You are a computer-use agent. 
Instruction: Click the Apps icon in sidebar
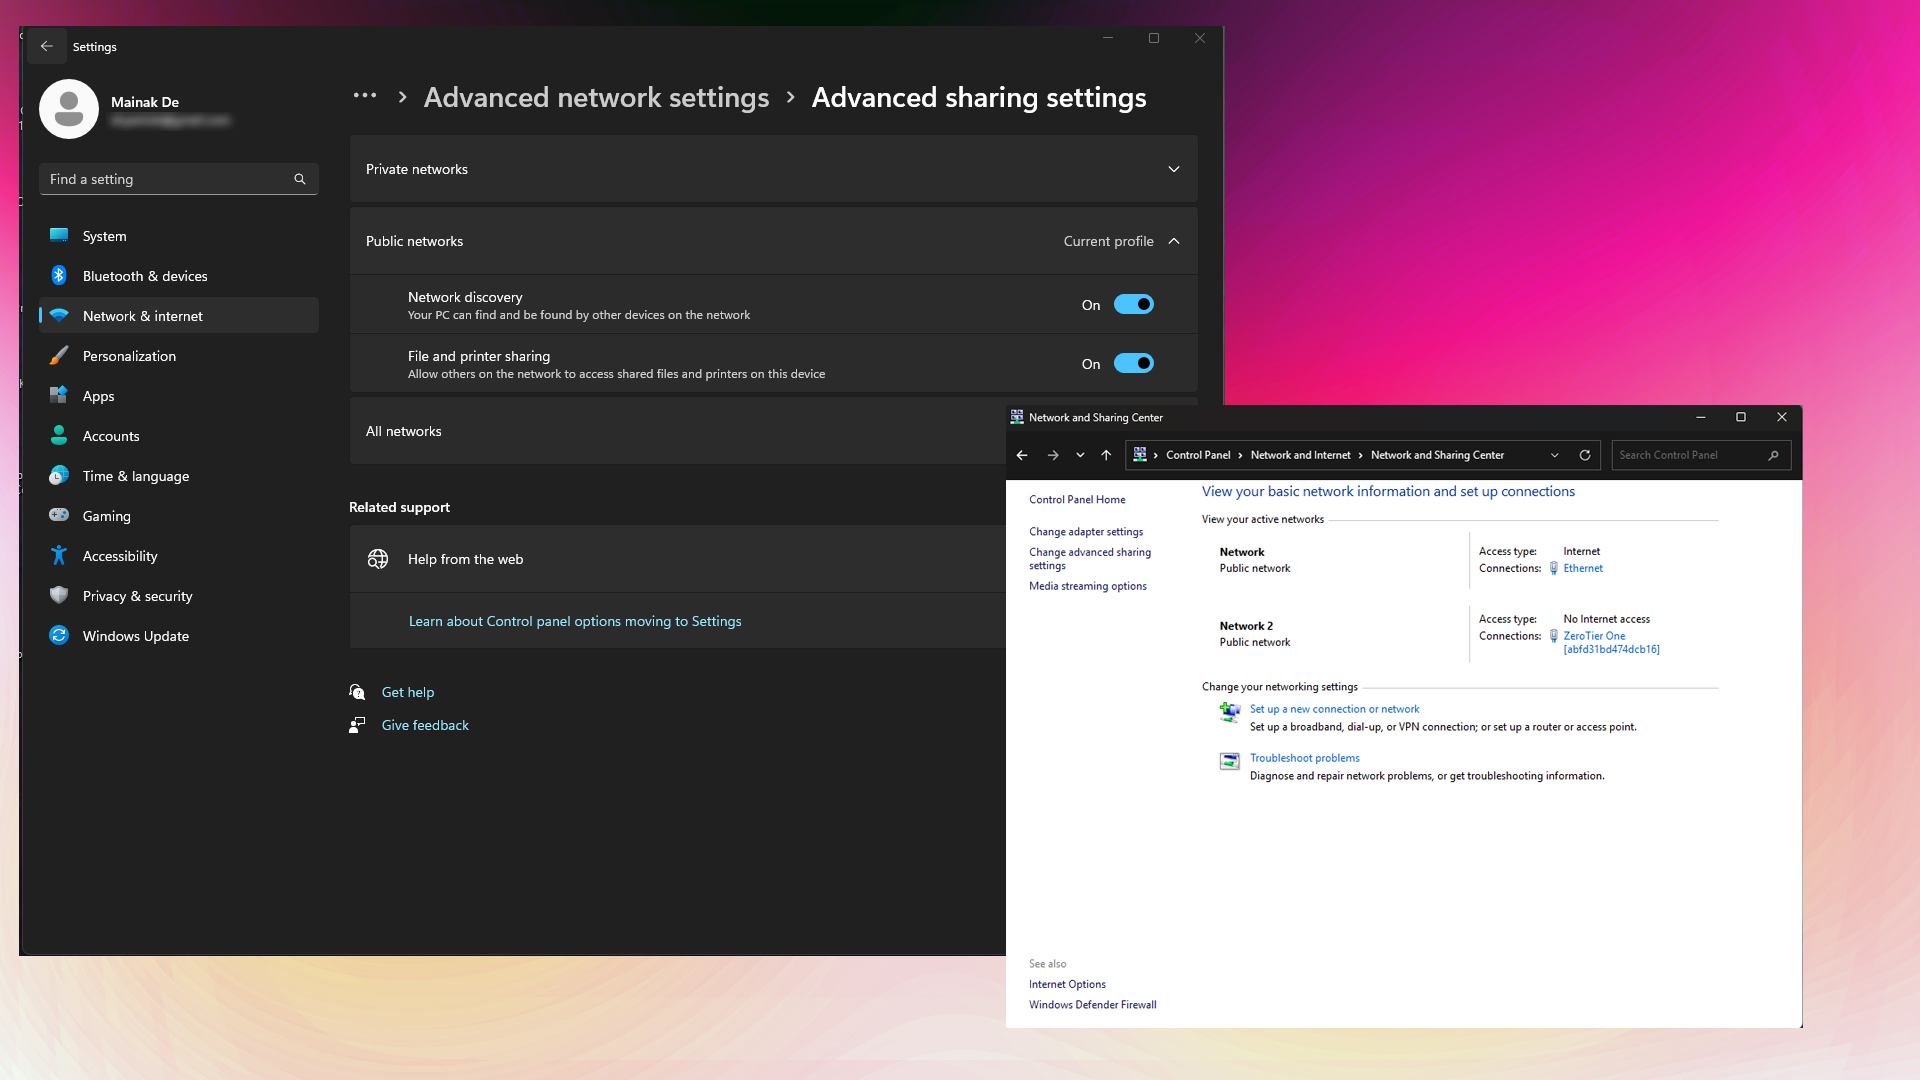(59, 396)
